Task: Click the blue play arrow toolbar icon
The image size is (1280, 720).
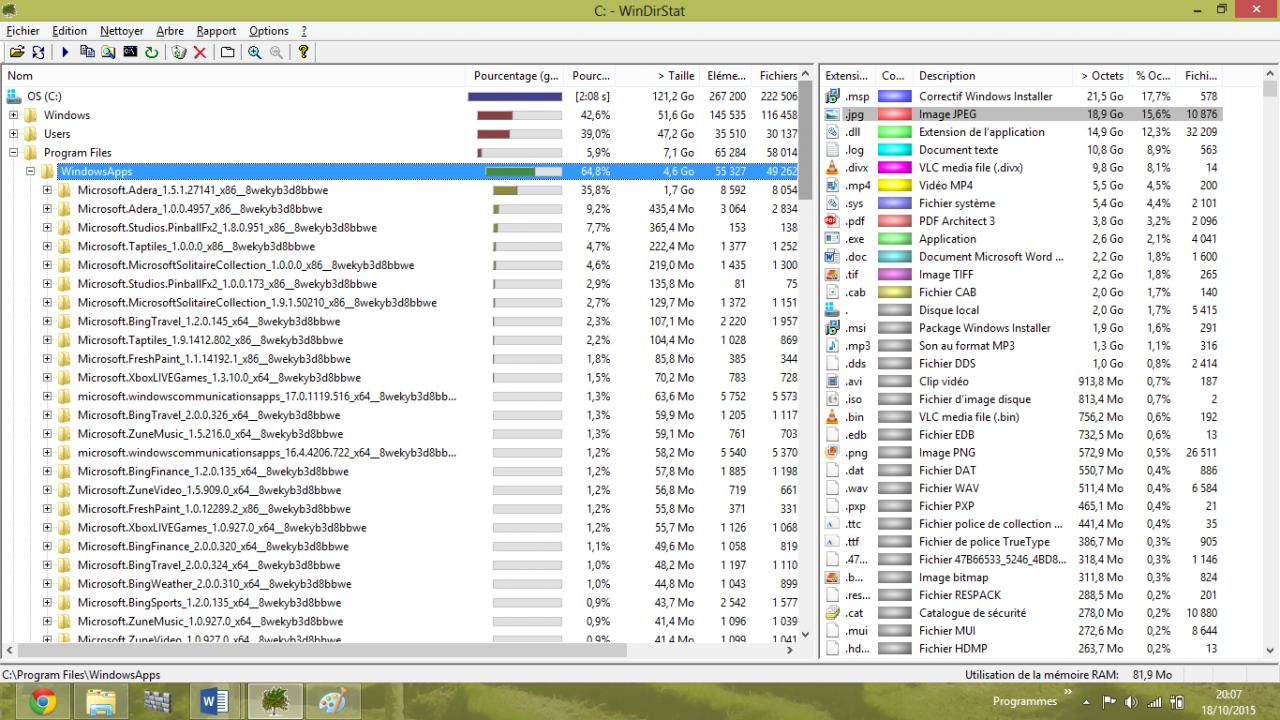Action: (65, 52)
